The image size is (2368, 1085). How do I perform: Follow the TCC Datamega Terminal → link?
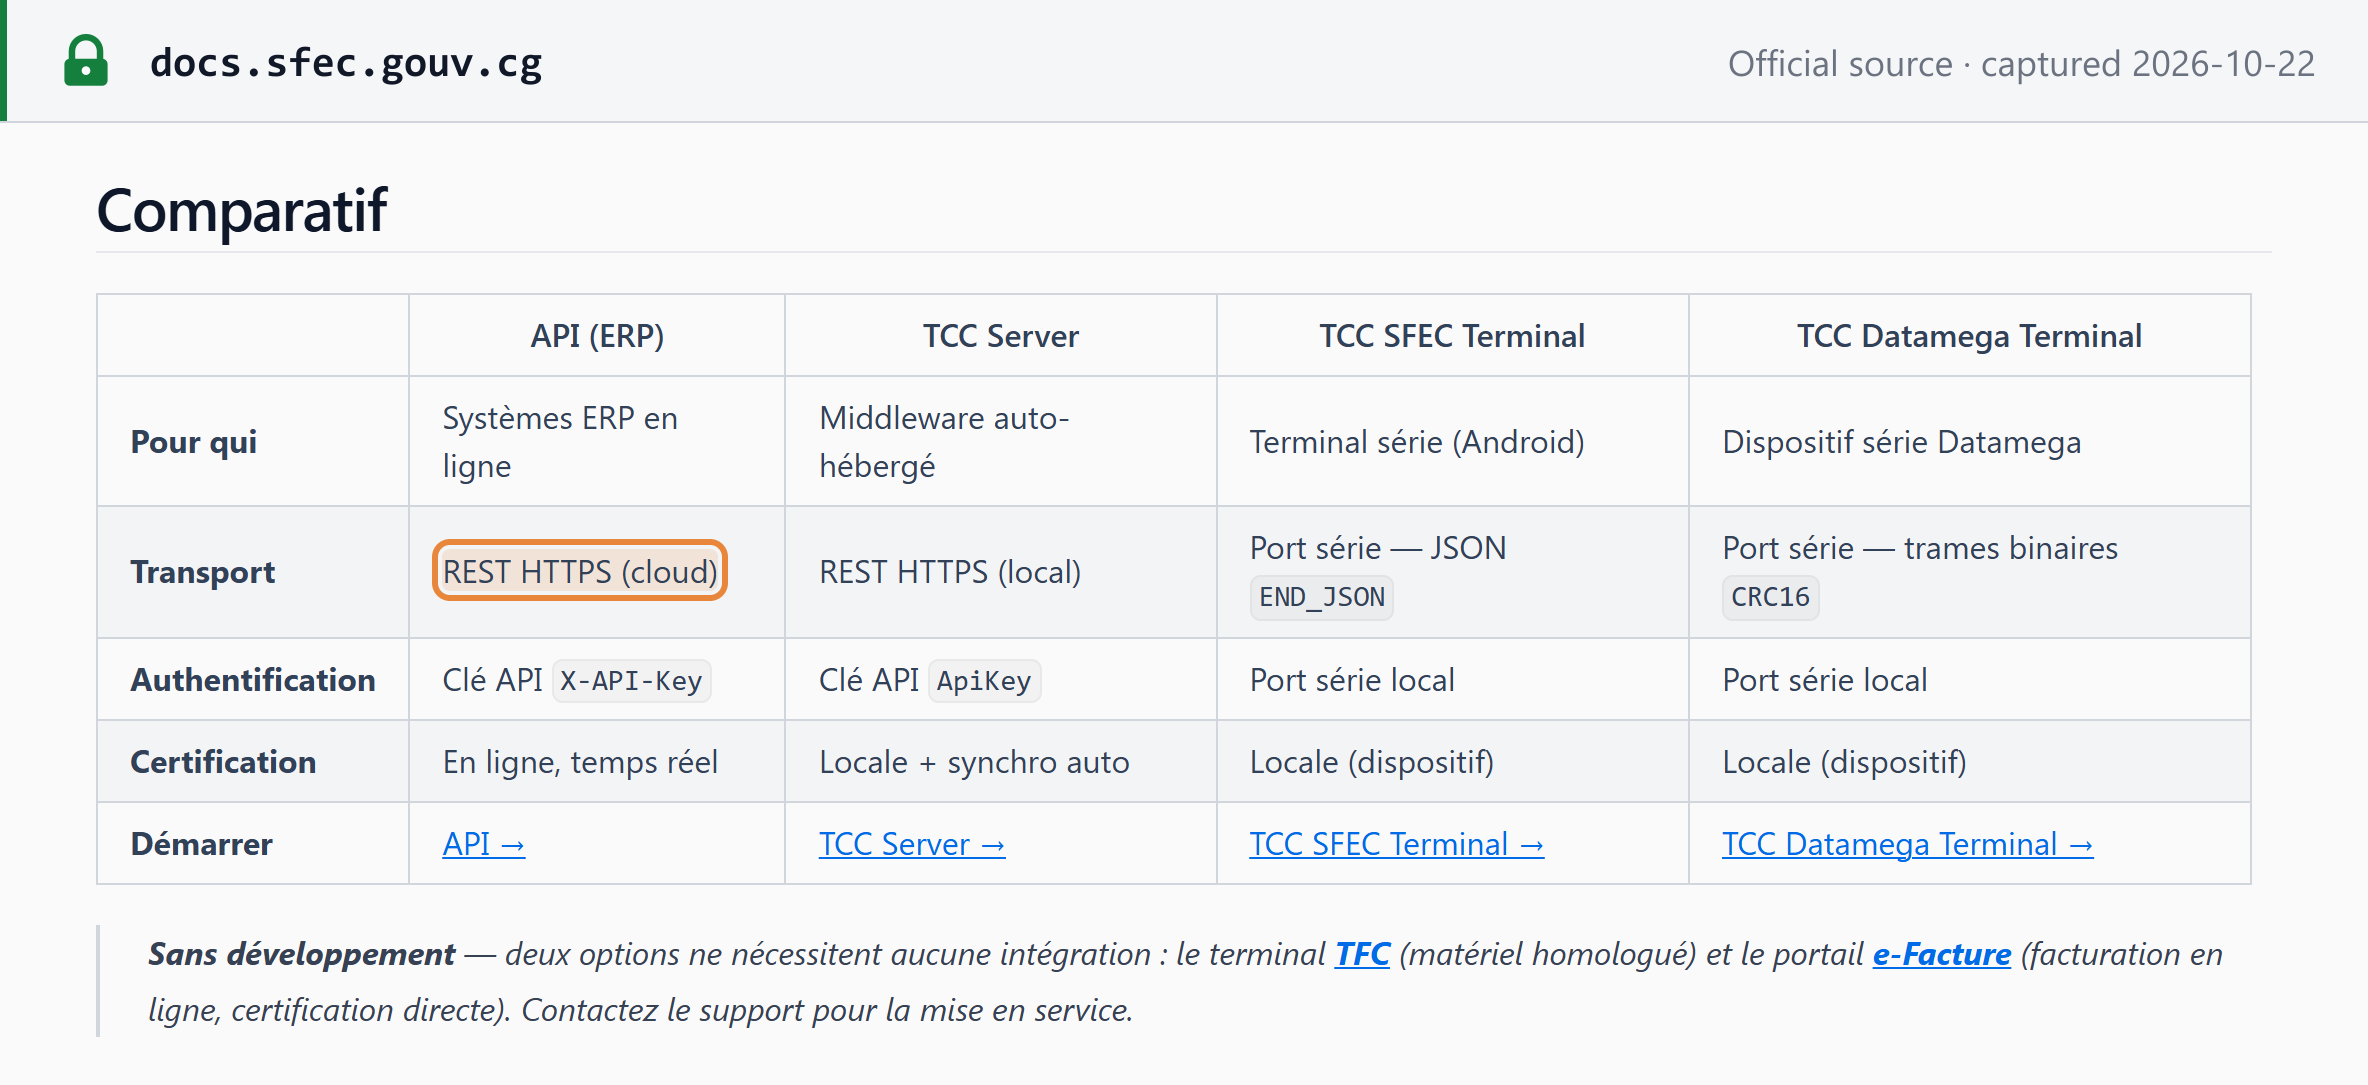pos(1908,844)
